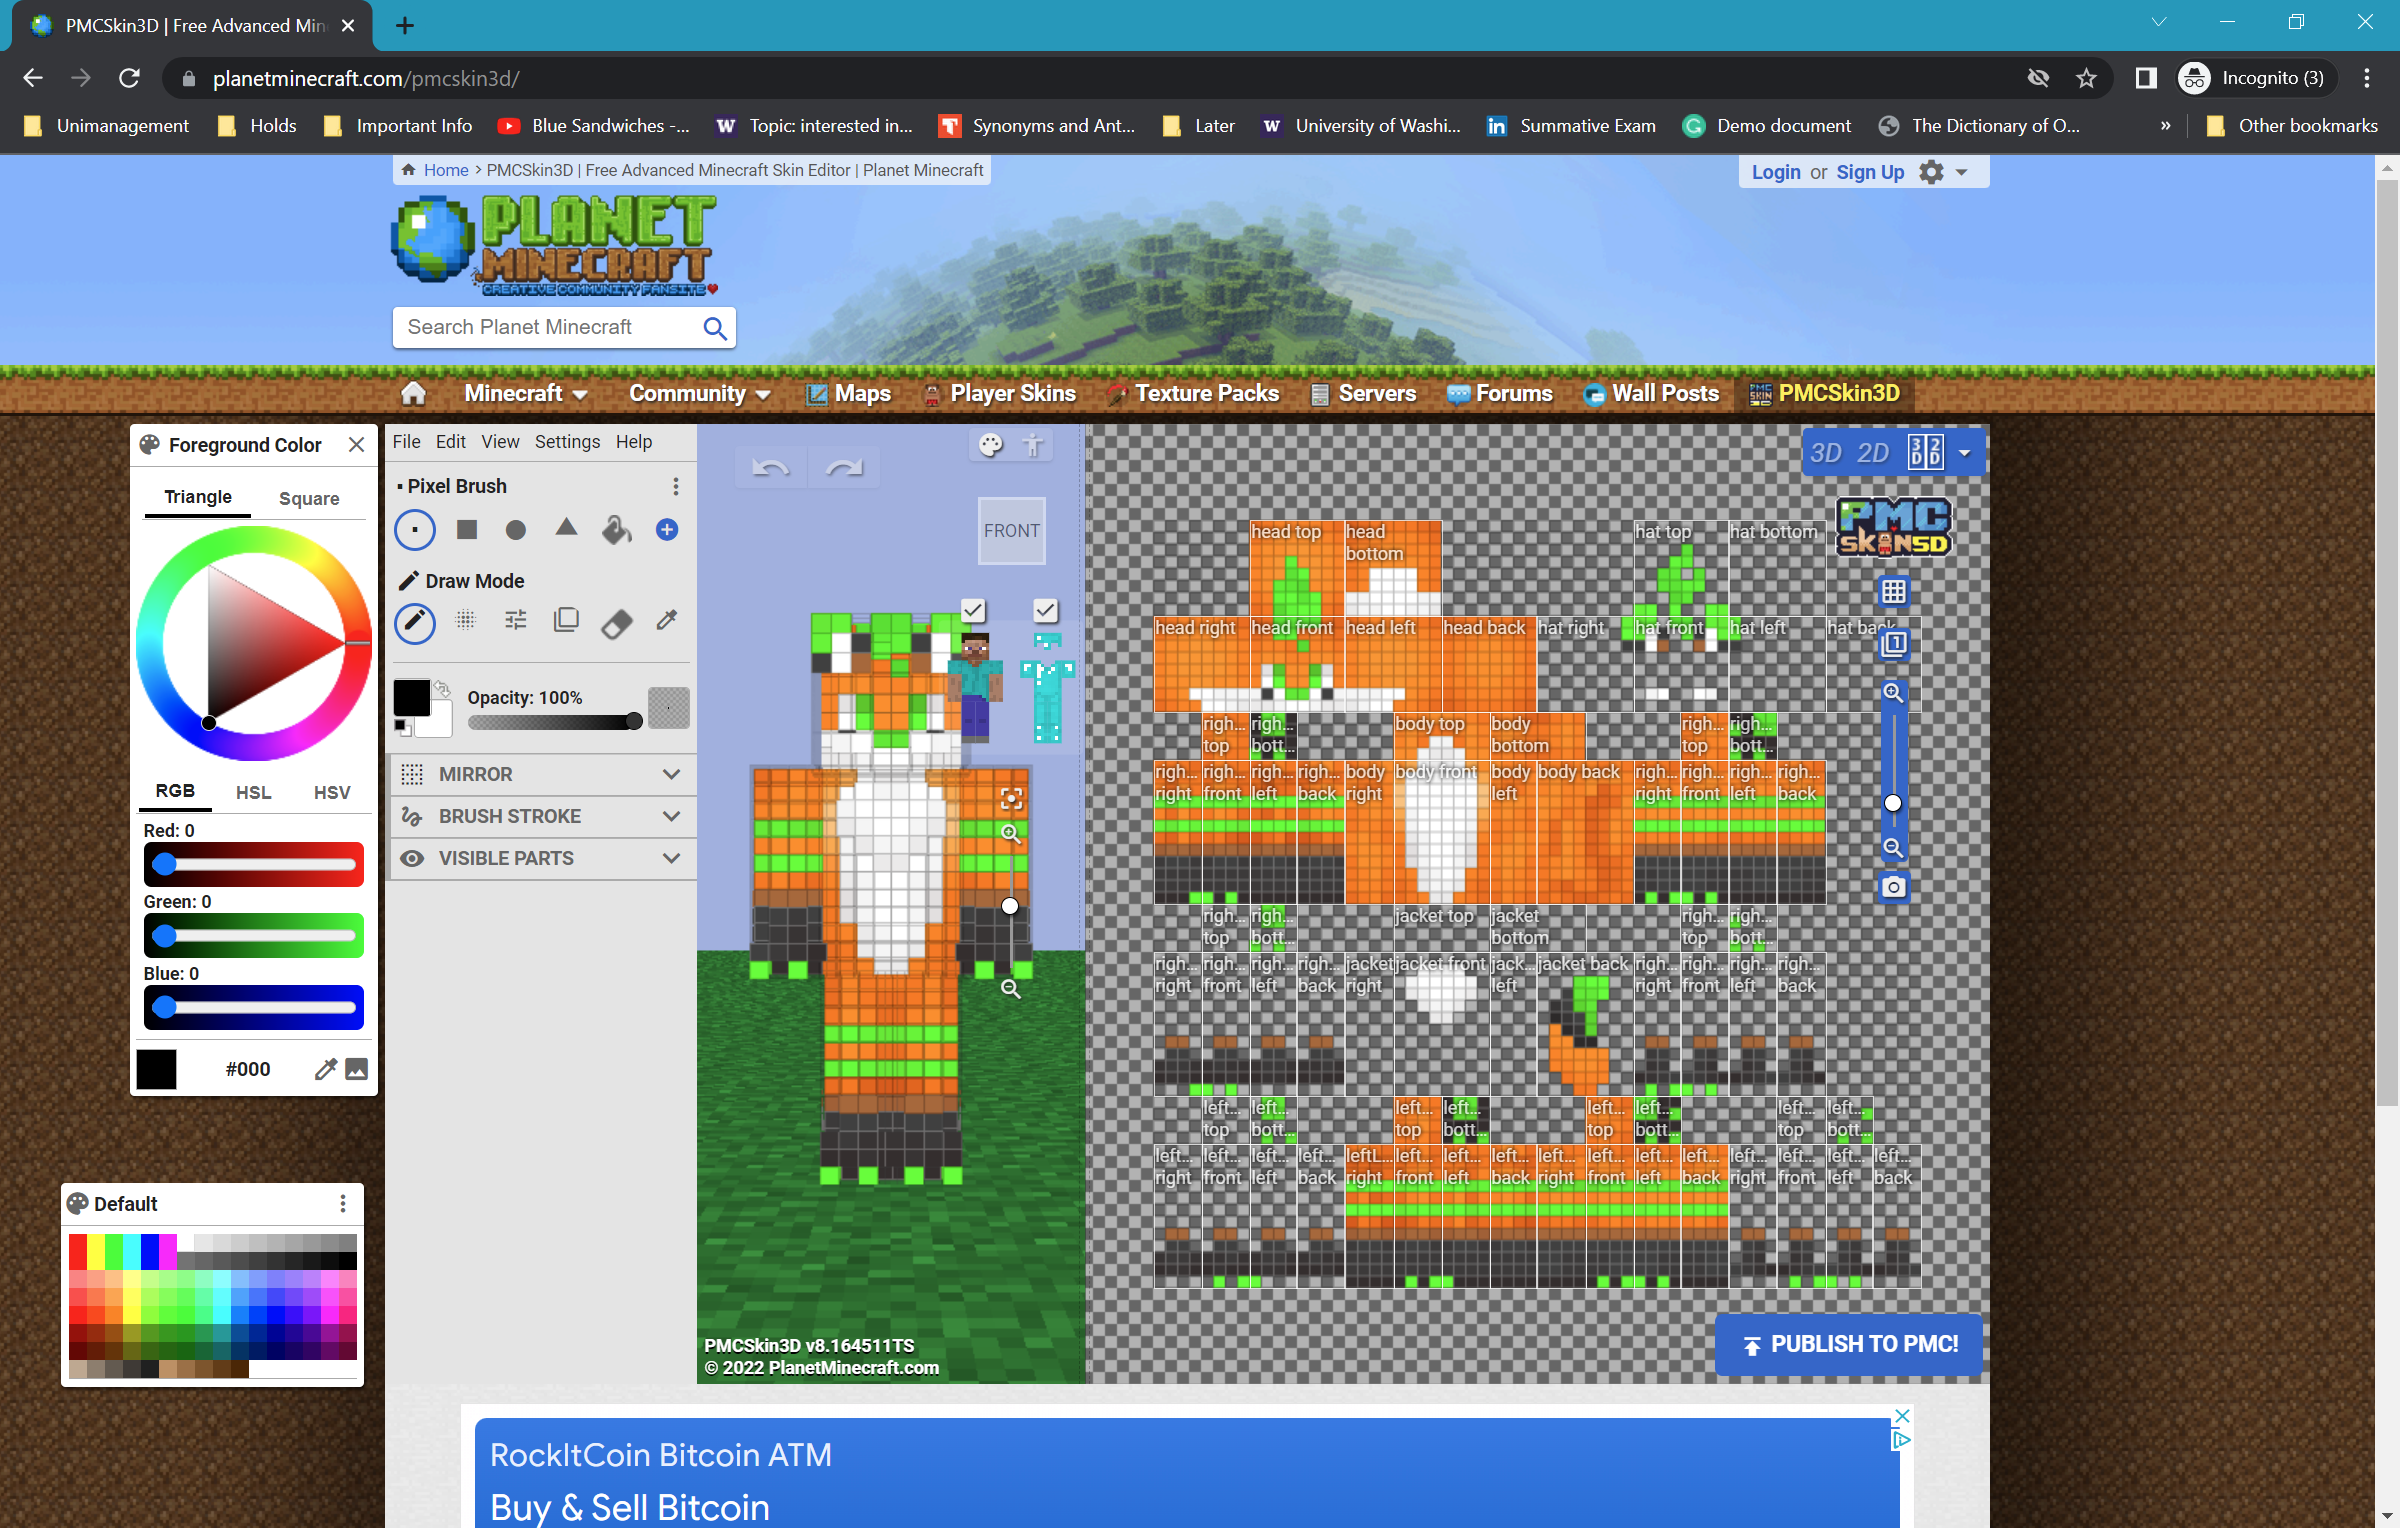Open the account settings gear dropdown
This screenshot has width=2400, height=1528.
1944,172
